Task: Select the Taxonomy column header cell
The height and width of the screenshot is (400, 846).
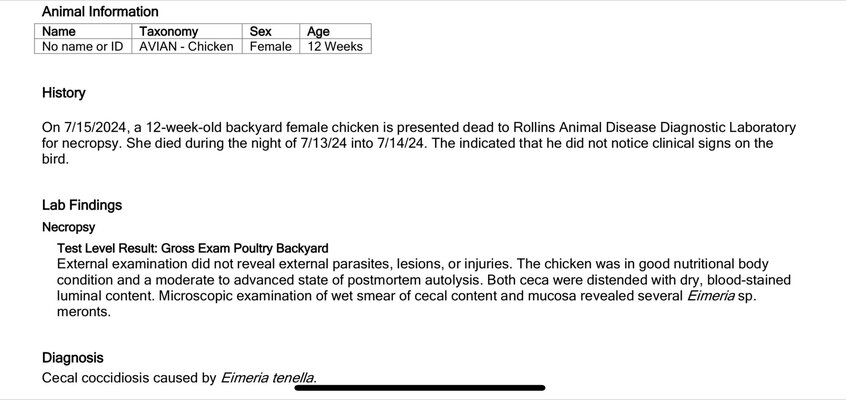Action: 187,31
